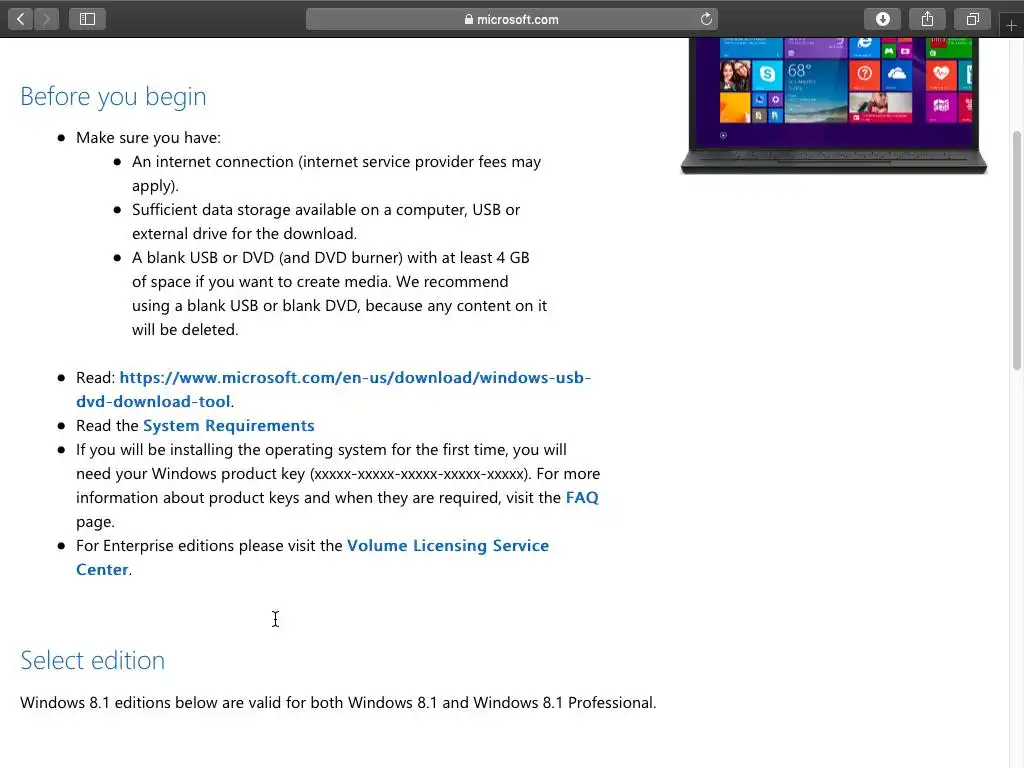The width and height of the screenshot is (1024, 768).
Task: Open the System Requirements link
Action: tap(229, 426)
